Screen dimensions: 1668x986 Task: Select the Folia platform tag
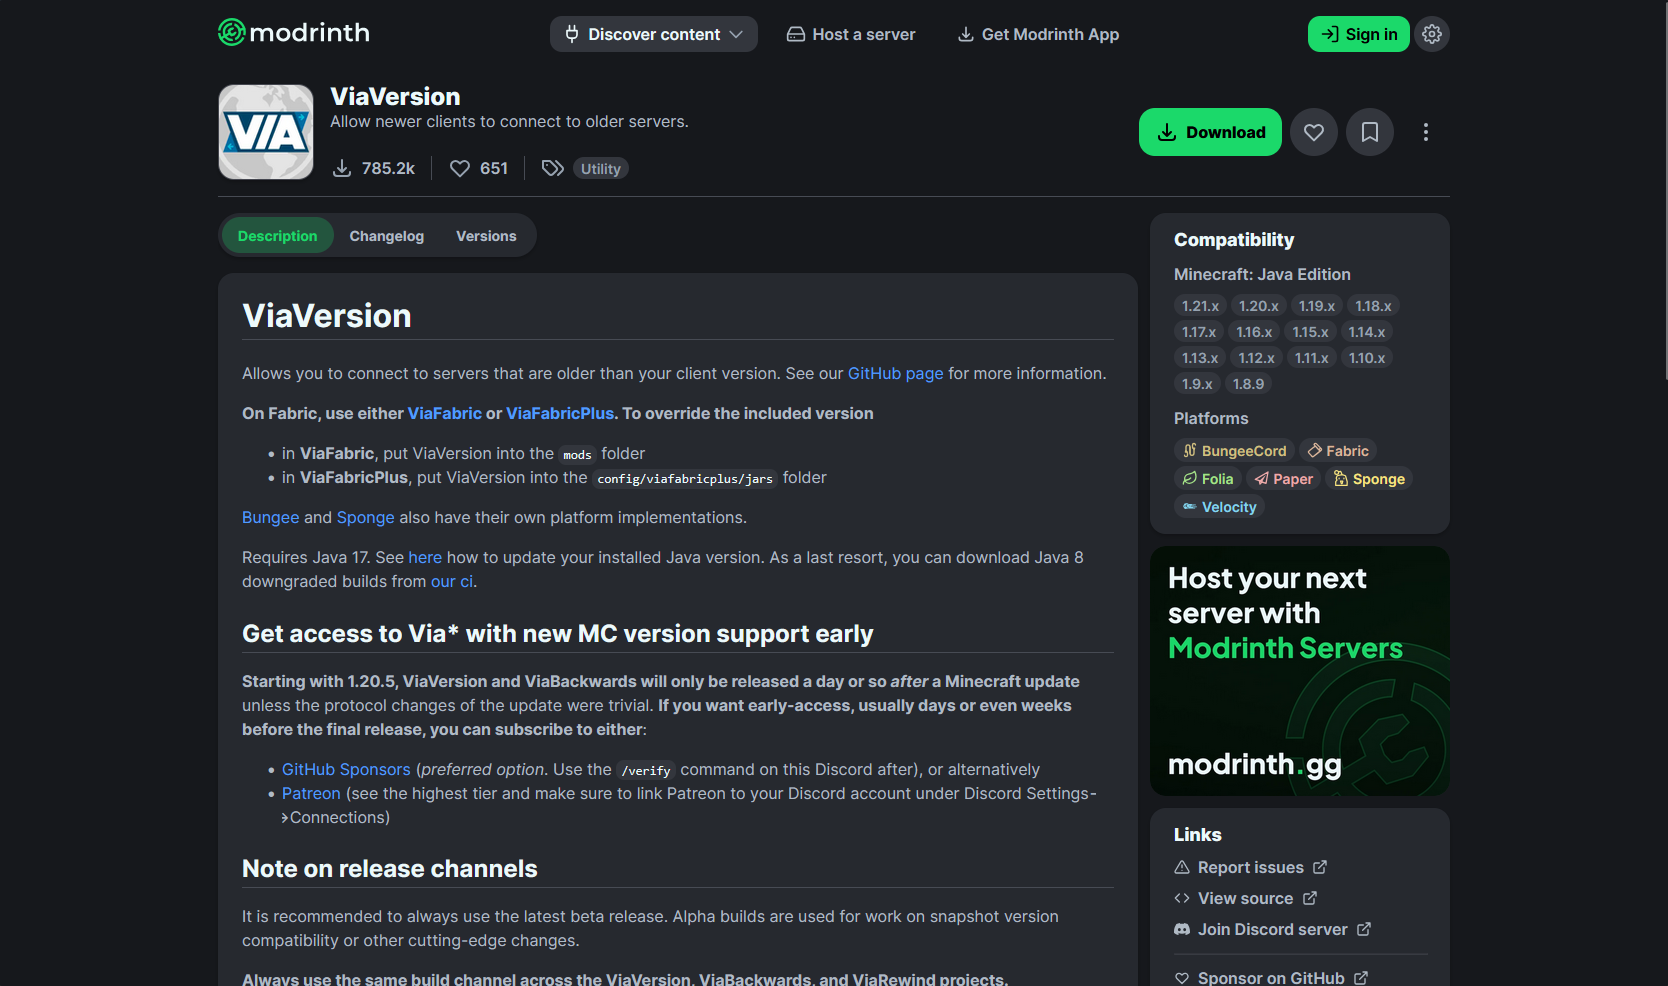[x=1207, y=479]
